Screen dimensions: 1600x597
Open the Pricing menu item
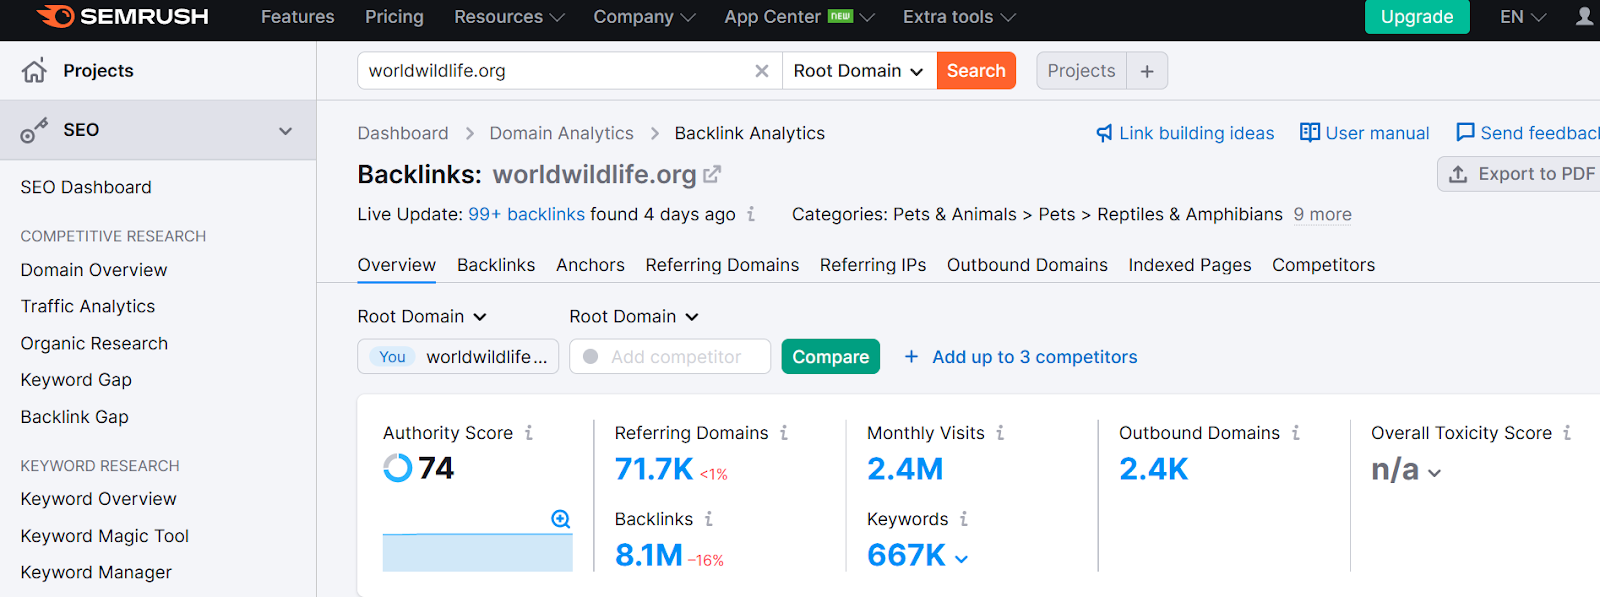(x=394, y=17)
